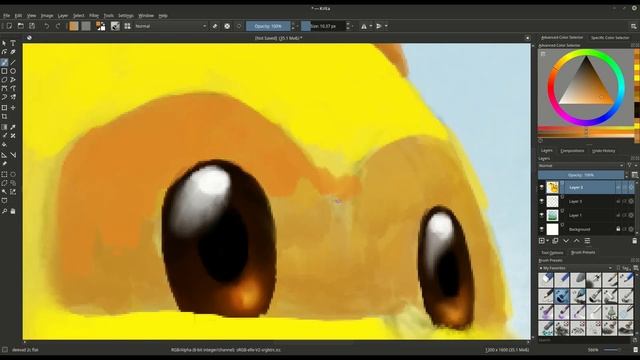The image size is (640, 360).
Task: Select the Zoom tool
Action: (4, 211)
